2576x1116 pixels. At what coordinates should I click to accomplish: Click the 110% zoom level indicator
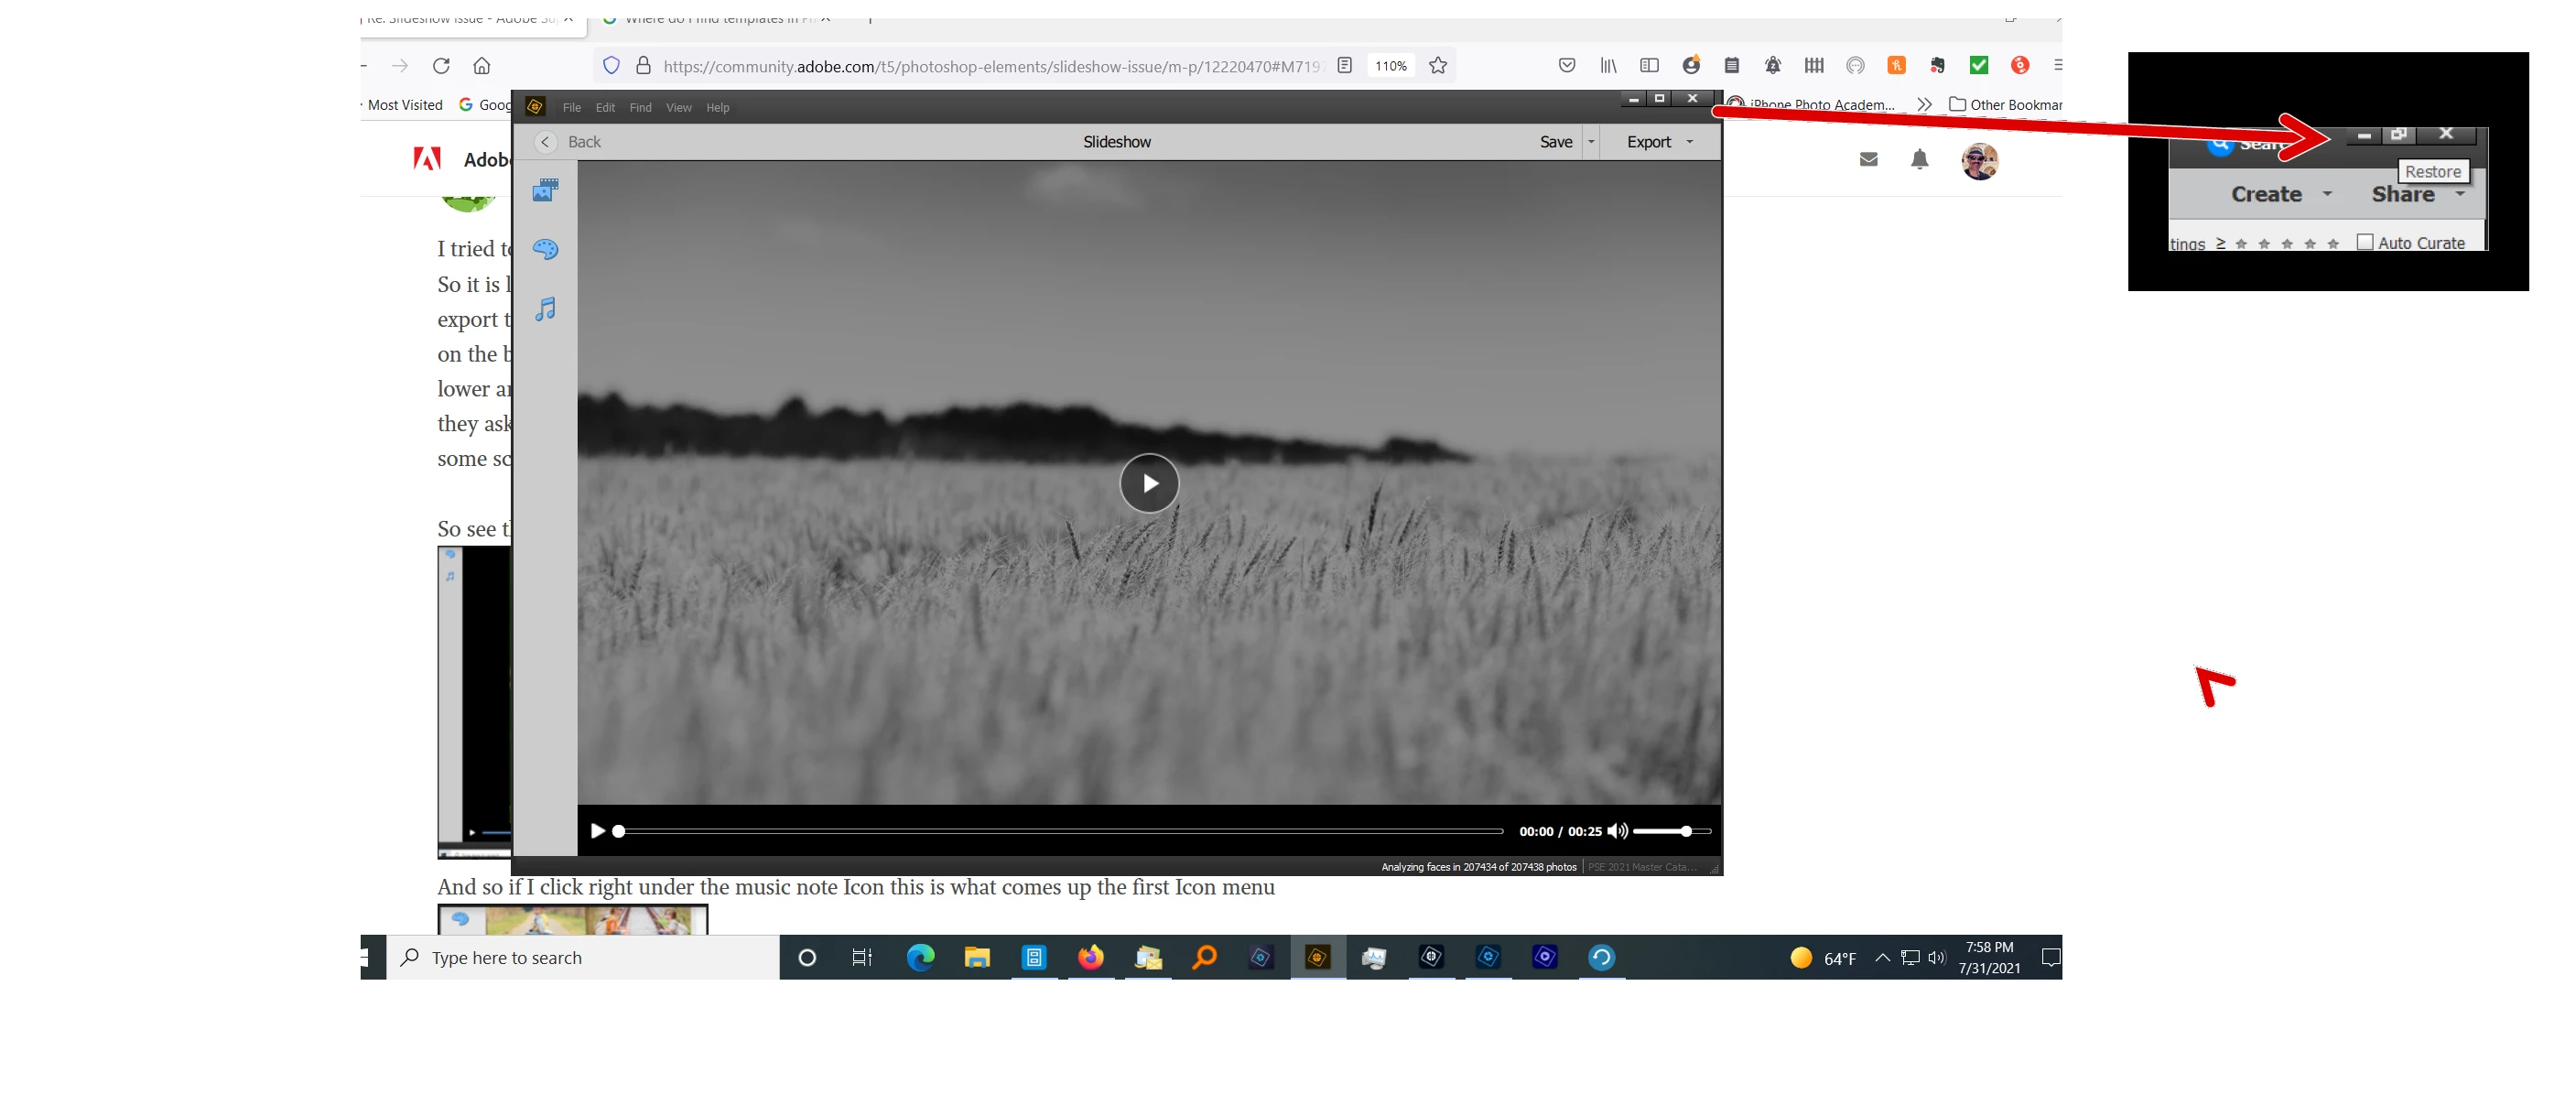(x=1390, y=66)
